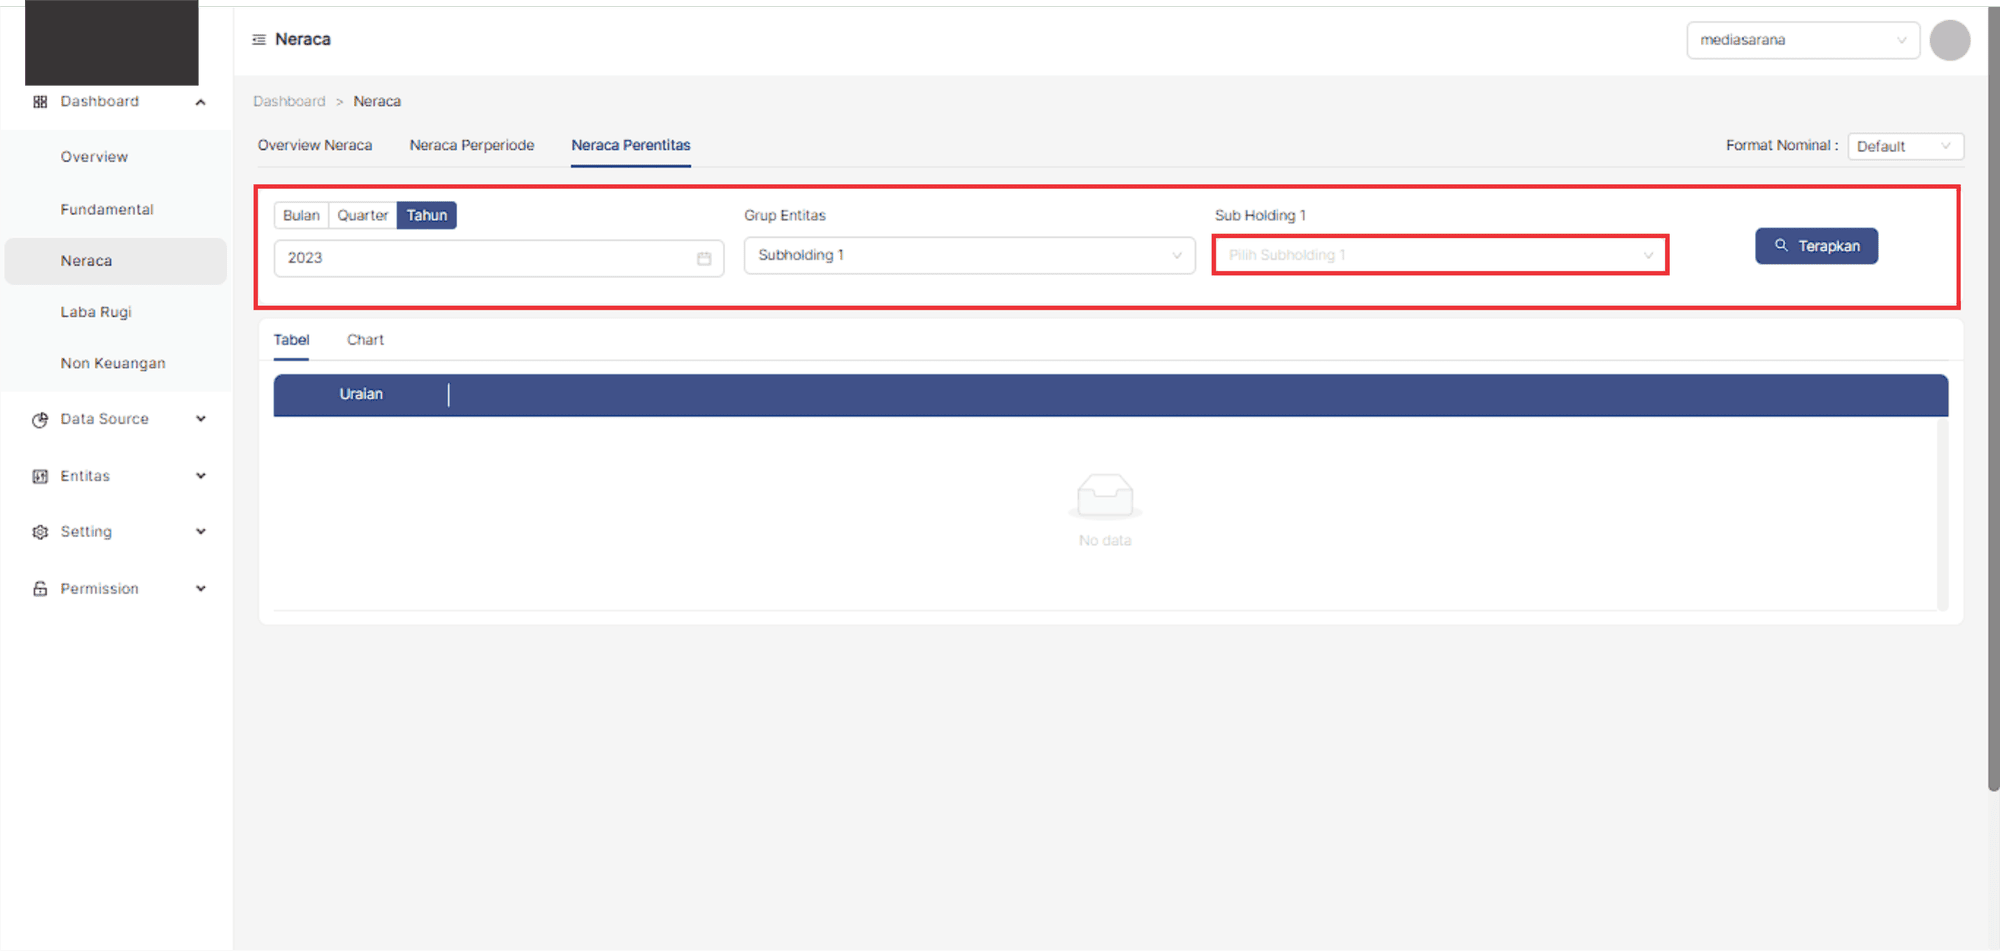Click the user avatar circle
Image resolution: width=2000 pixels, height=951 pixels.
1949,41
